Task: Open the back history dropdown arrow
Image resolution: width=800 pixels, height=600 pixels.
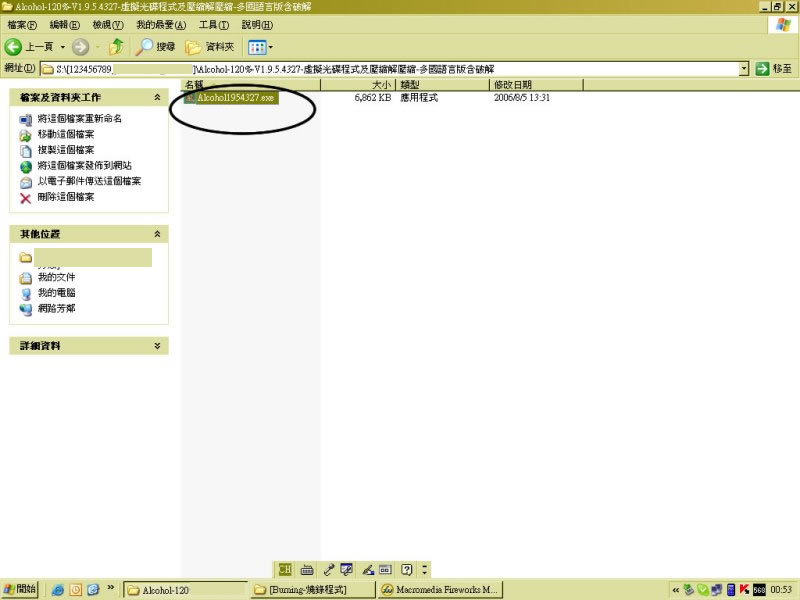Action: [x=63, y=47]
